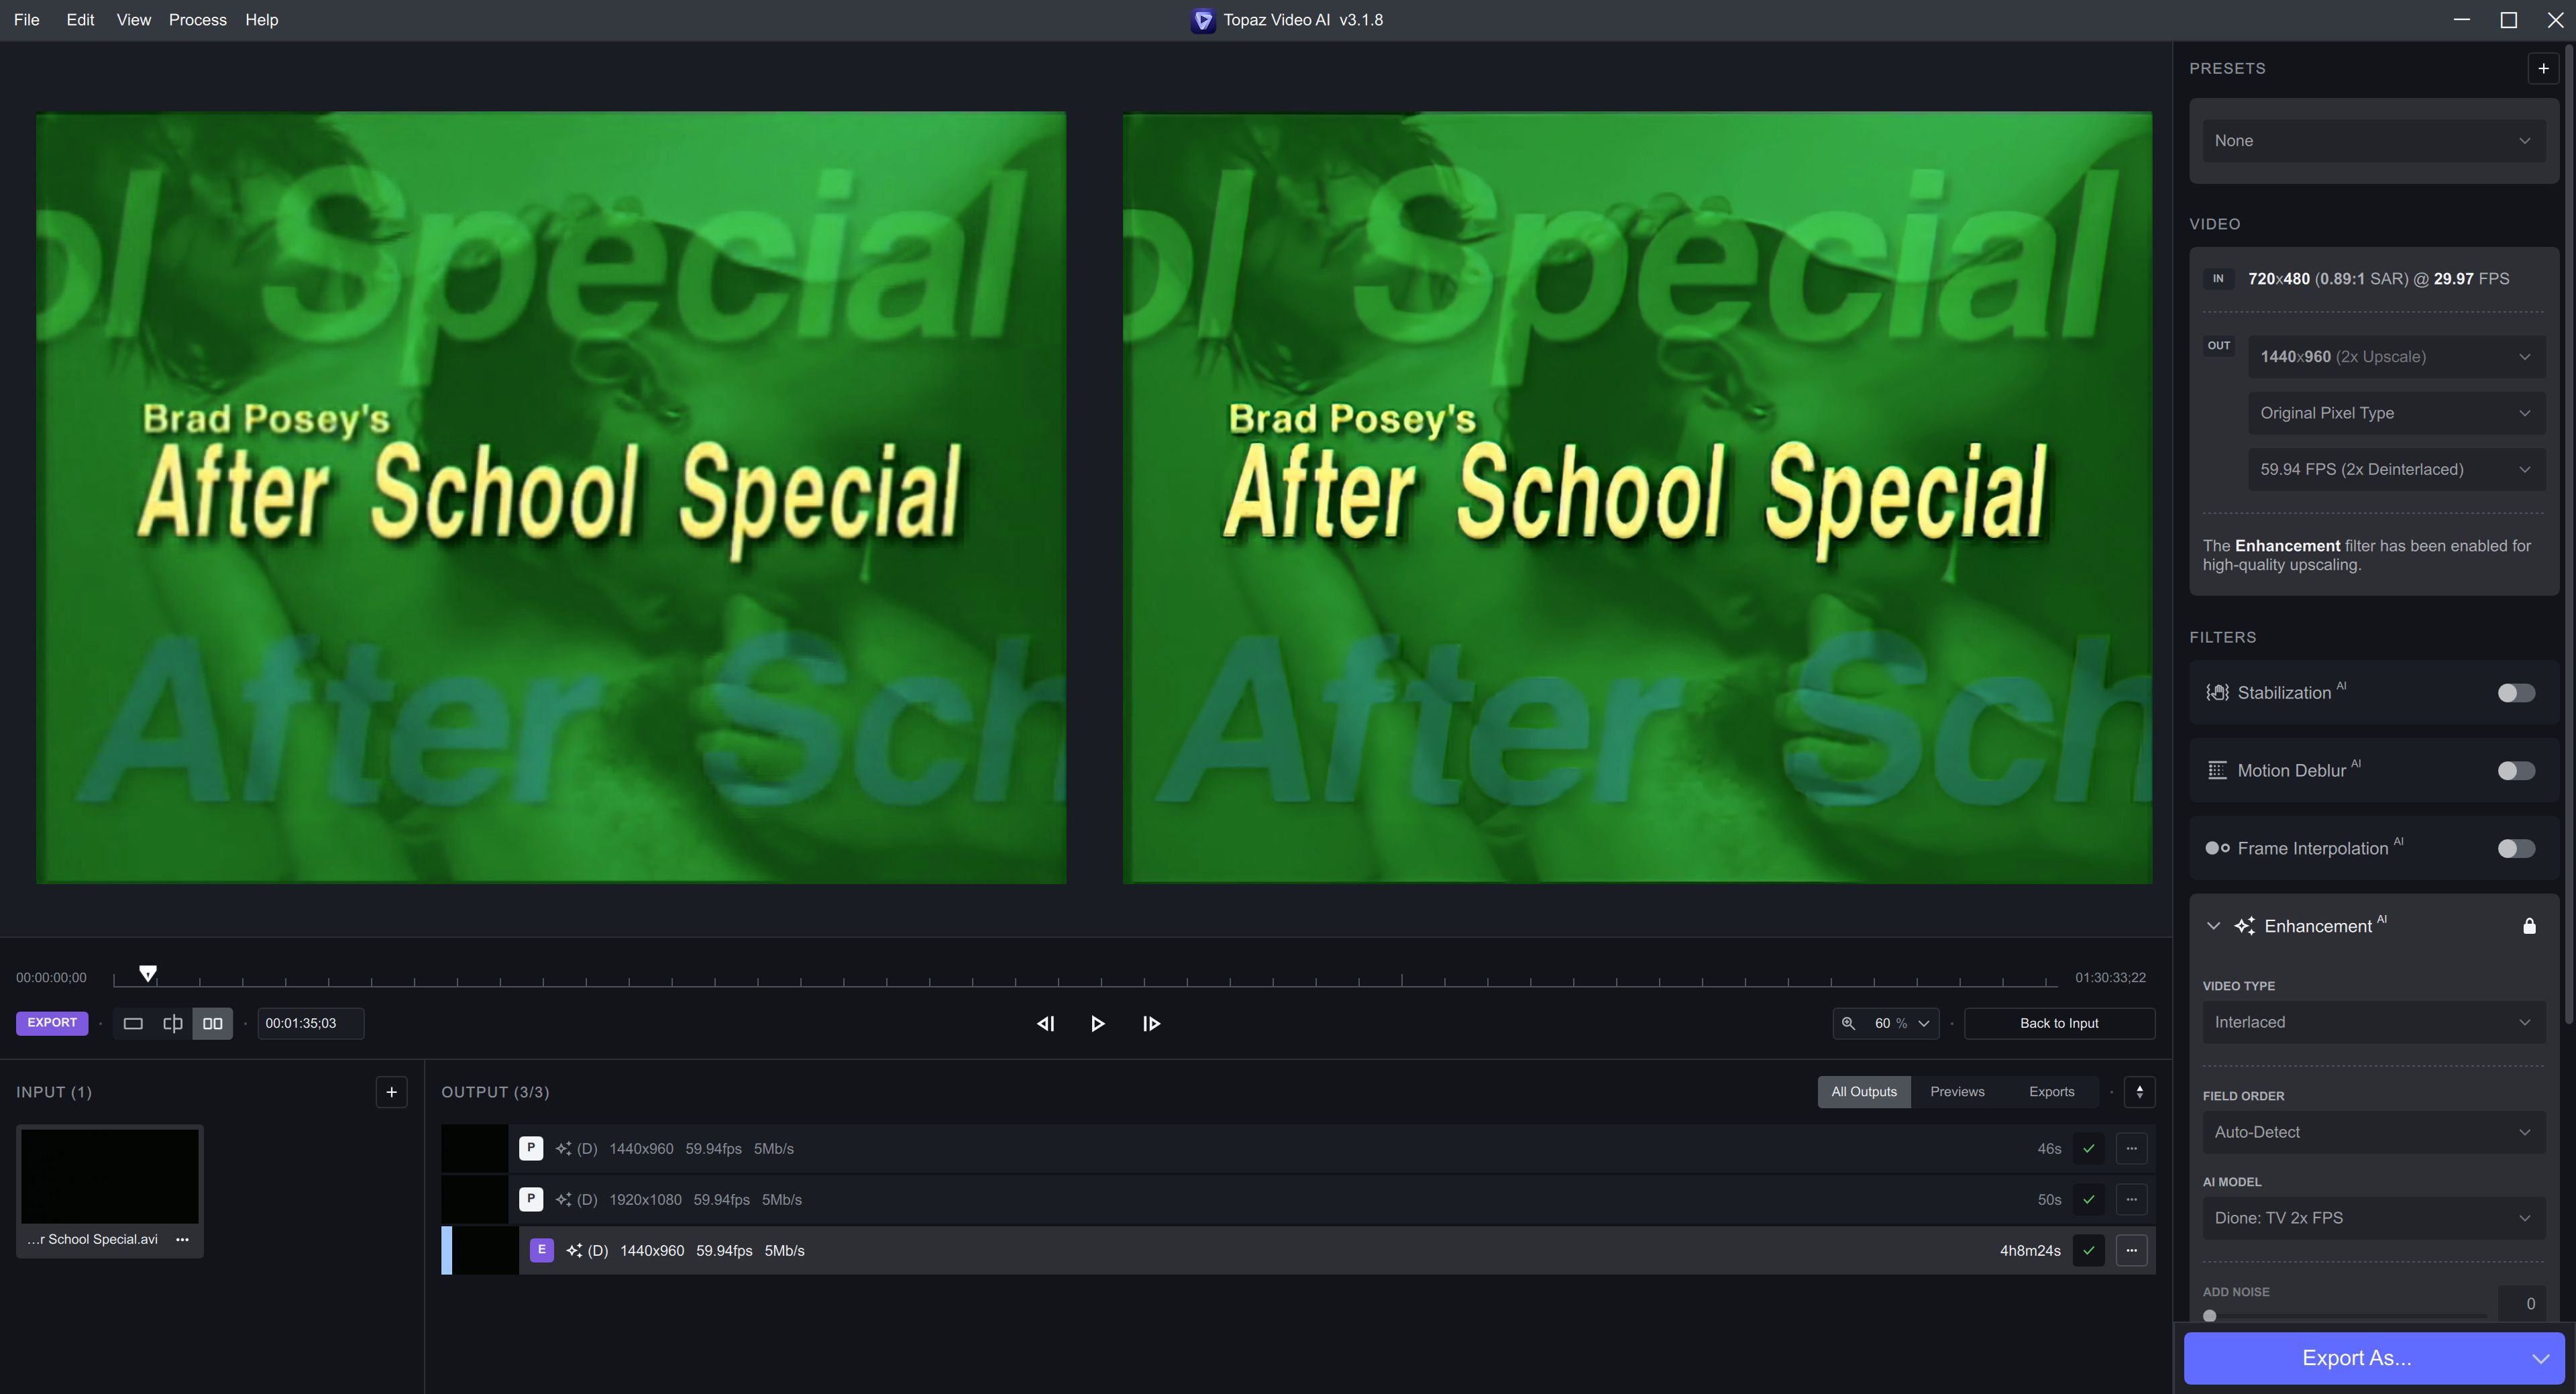The height and width of the screenshot is (1394, 2576).
Task: Click the Stabilization filter icon
Action: 2217,692
